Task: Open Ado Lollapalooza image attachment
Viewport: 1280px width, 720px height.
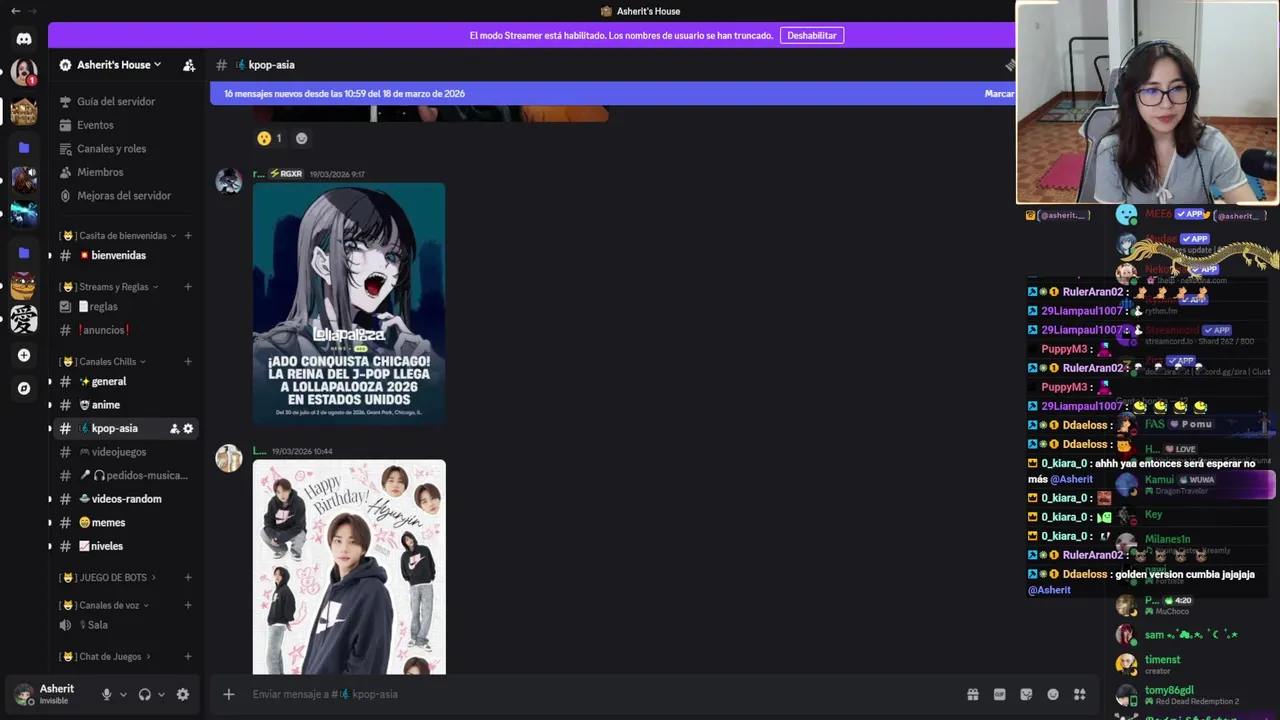Action: coord(349,303)
